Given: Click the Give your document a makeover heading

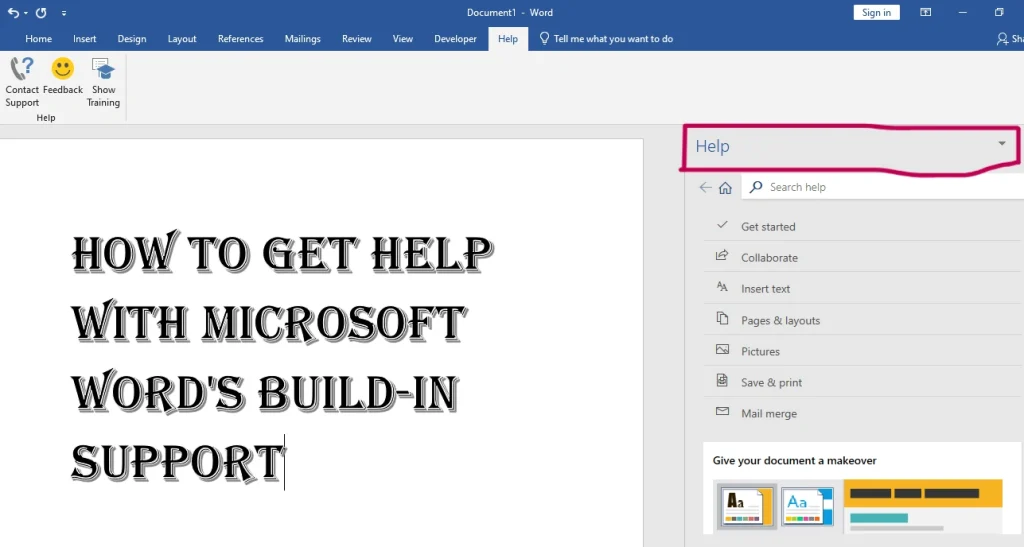Looking at the screenshot, I should point(794,460).
